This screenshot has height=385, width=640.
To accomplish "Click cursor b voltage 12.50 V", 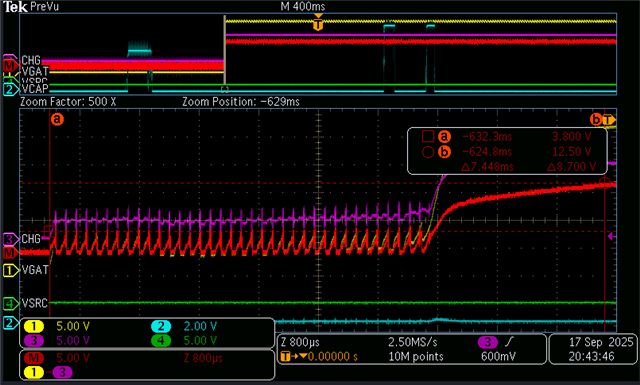I will point(572,152).
